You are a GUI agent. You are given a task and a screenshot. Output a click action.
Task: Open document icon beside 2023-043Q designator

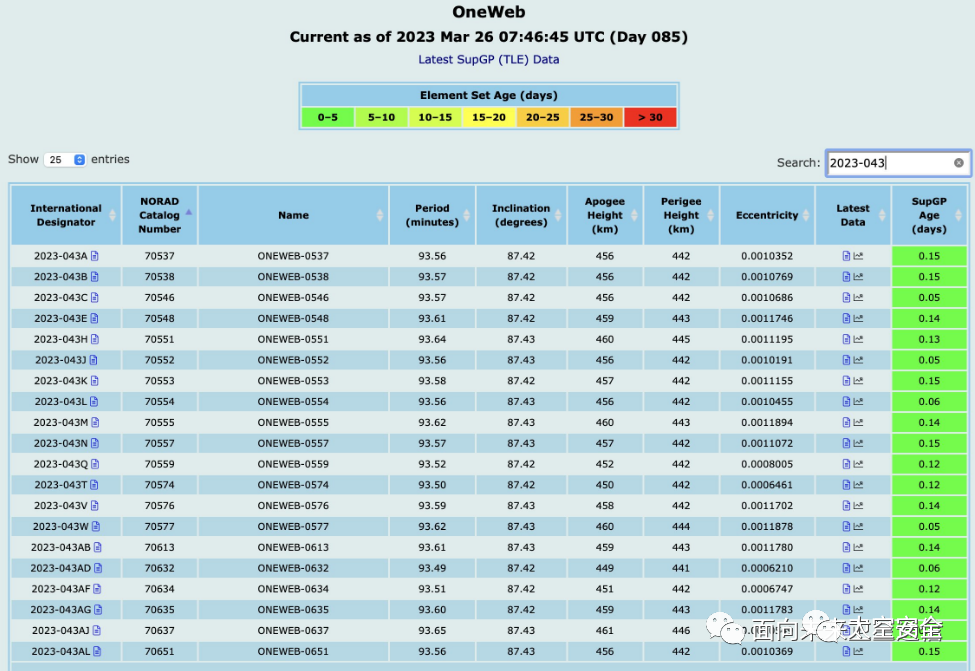(95, 464)
